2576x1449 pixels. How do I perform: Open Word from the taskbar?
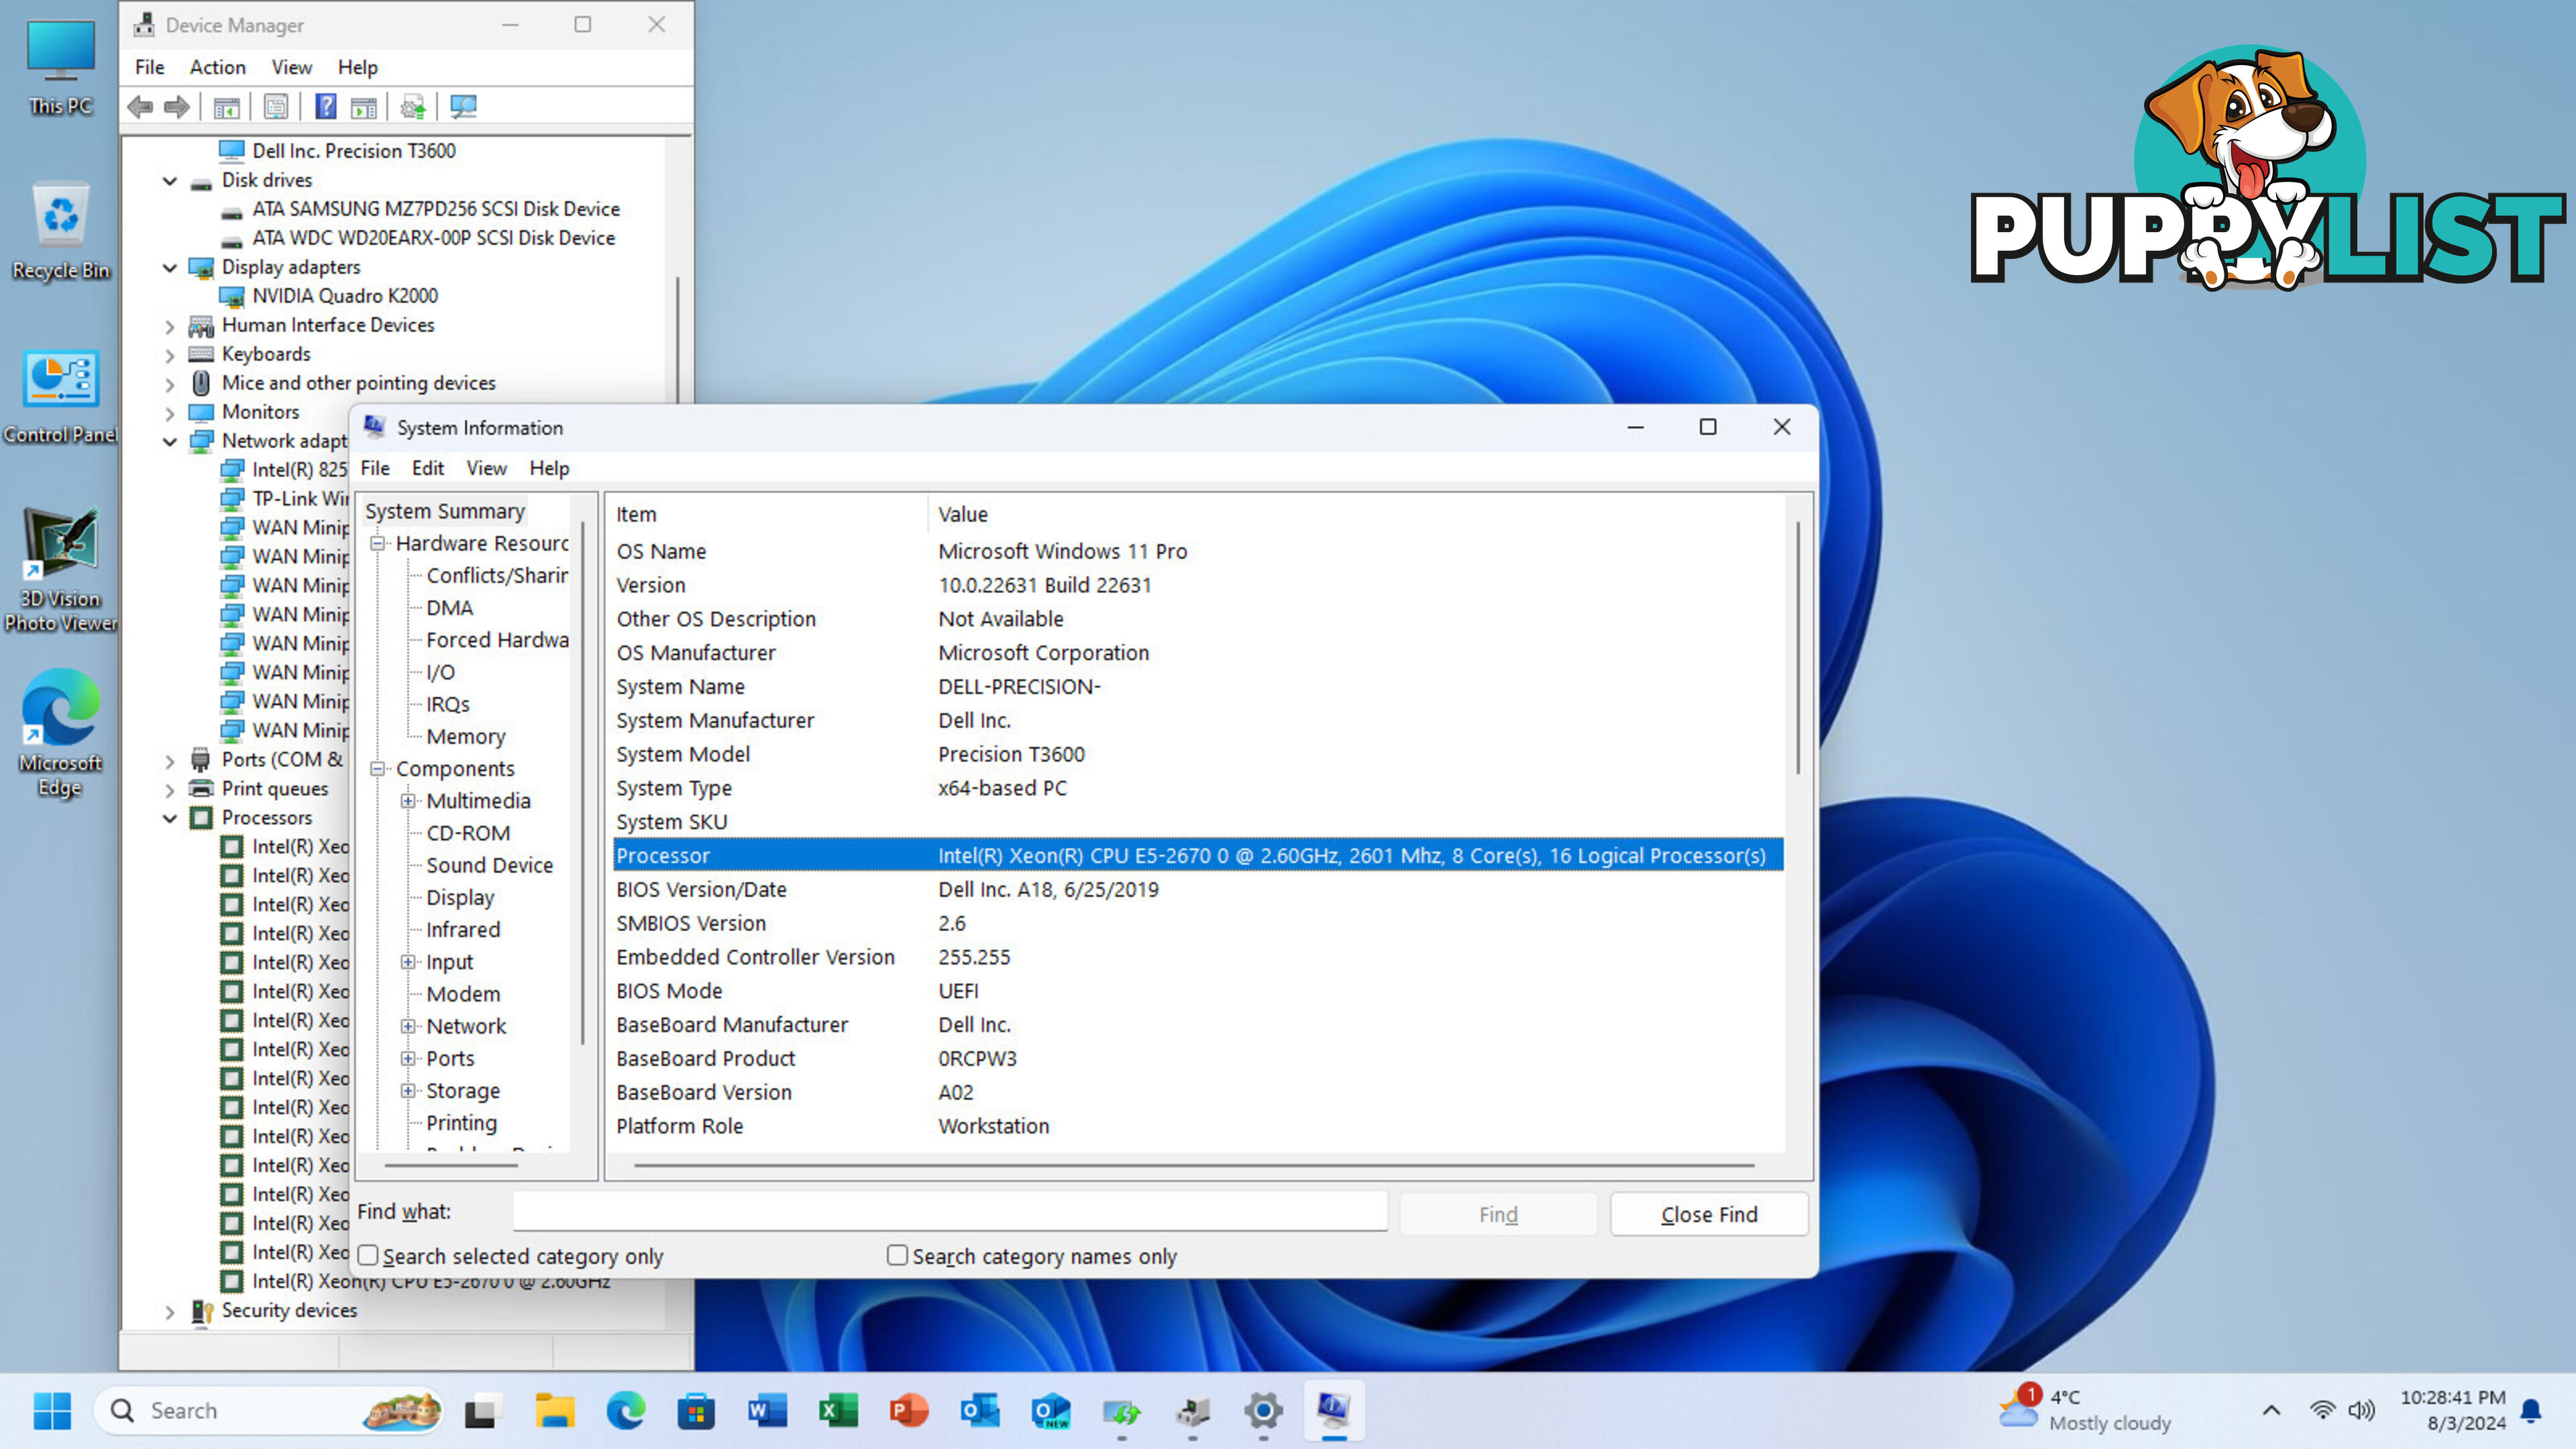[x=767, y=1411]
